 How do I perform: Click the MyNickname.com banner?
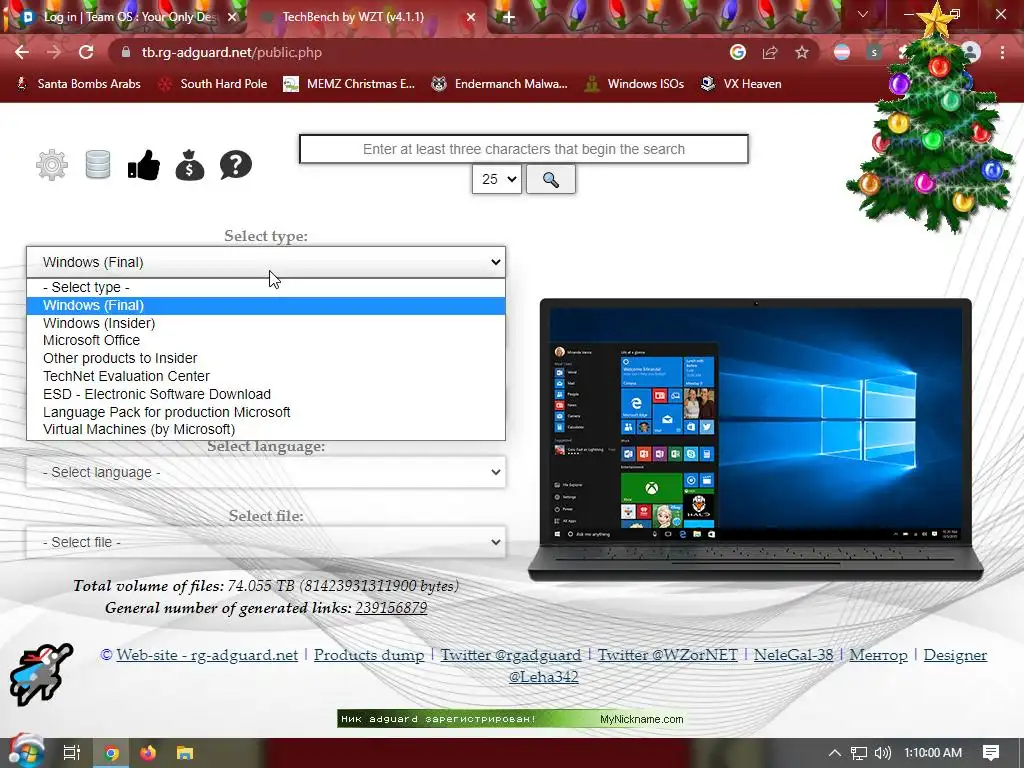pyautogui.click(x=512, y=719)
